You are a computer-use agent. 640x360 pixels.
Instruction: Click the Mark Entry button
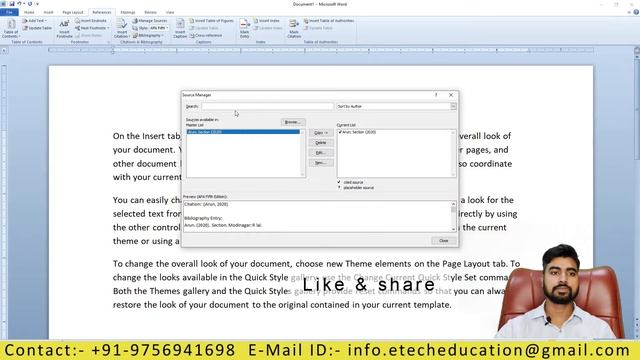(x=244, y=28)
